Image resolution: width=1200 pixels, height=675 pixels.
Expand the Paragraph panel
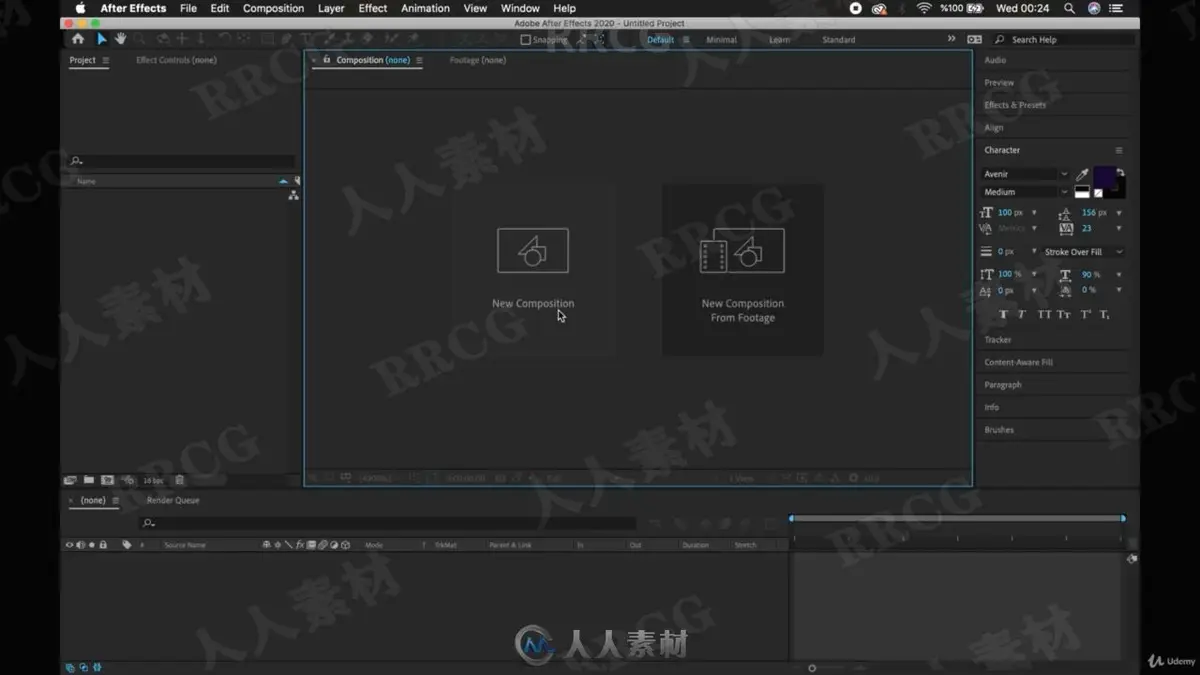1003,385
